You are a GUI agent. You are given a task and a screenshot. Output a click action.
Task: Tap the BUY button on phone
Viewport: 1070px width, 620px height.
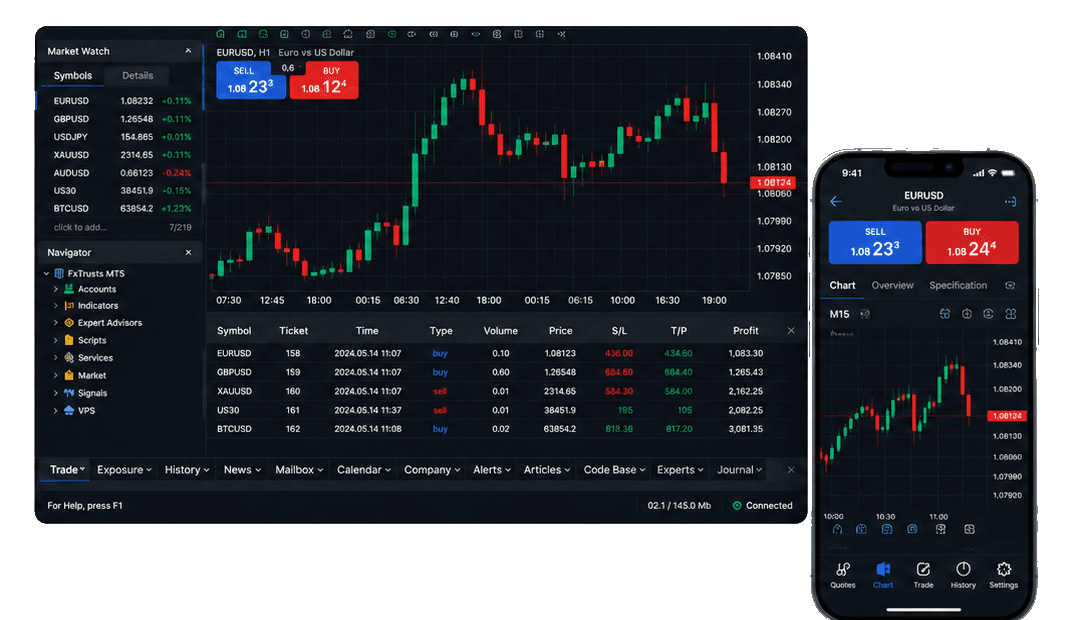pyautogui.click(x=972, y=242)
